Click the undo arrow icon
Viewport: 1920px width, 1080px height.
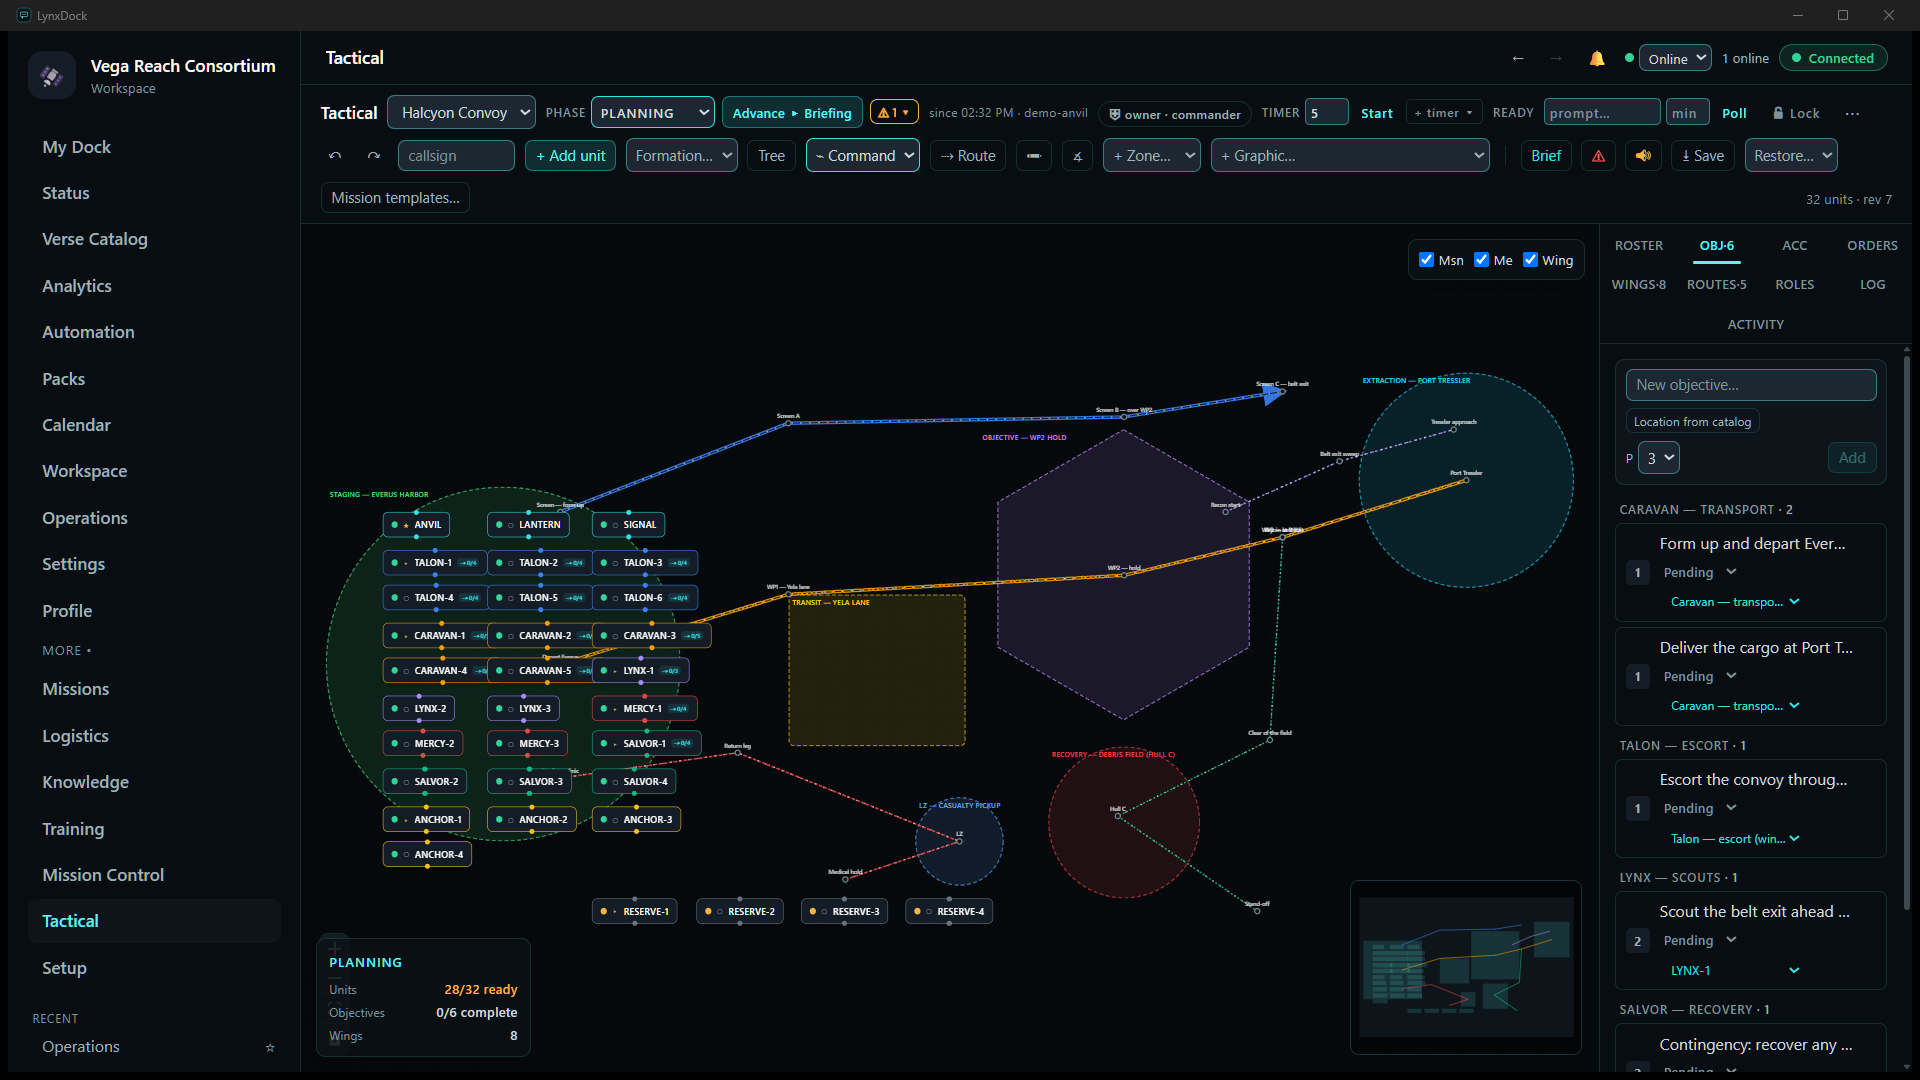[336, 156]
